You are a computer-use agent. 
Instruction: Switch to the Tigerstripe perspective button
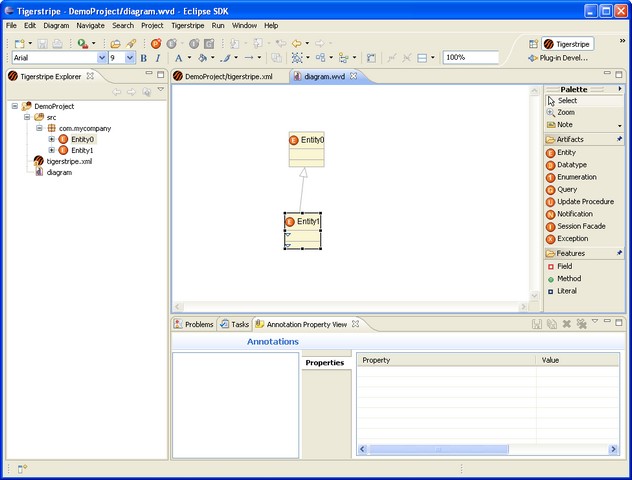568,44
